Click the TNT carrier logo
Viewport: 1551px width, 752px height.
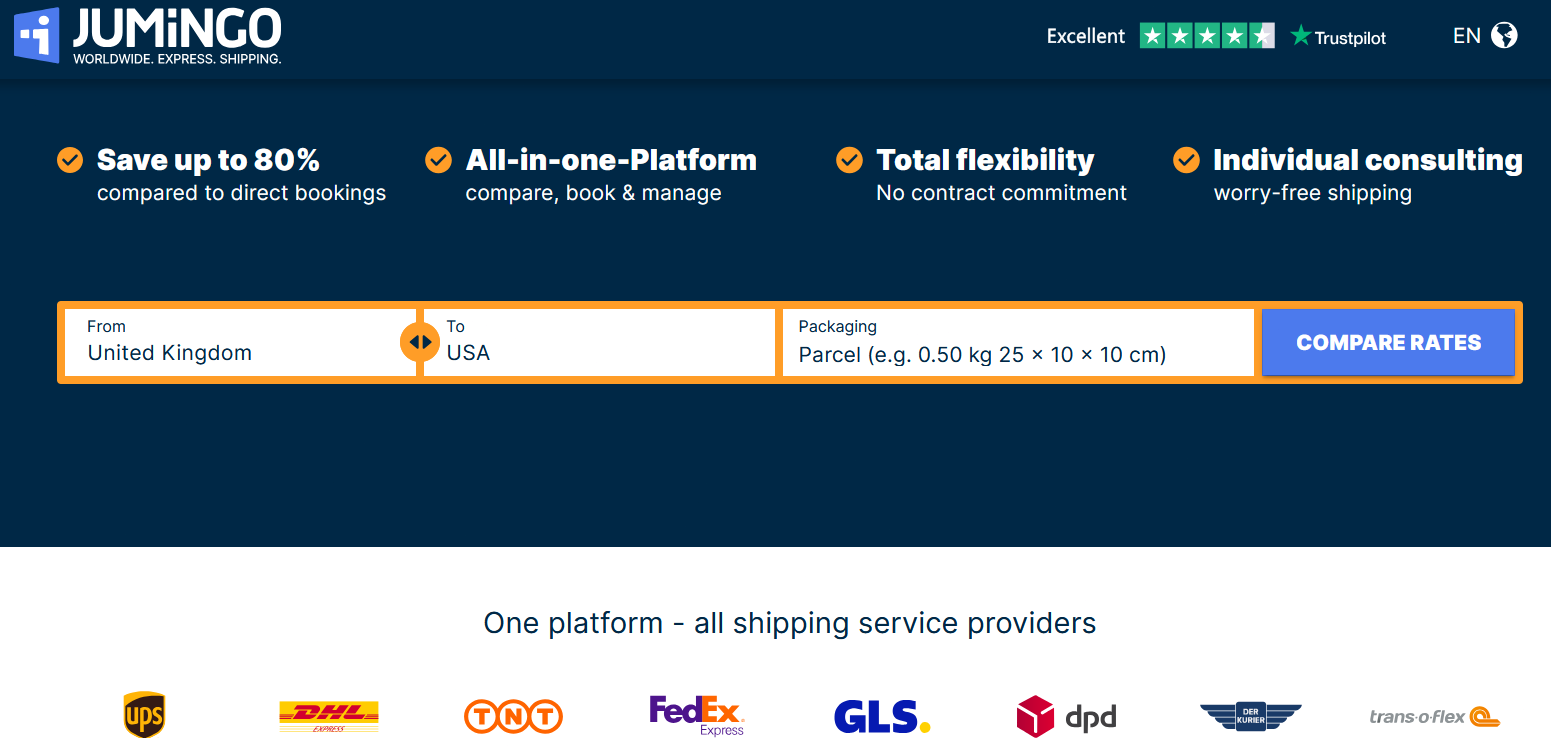point(513,716)
